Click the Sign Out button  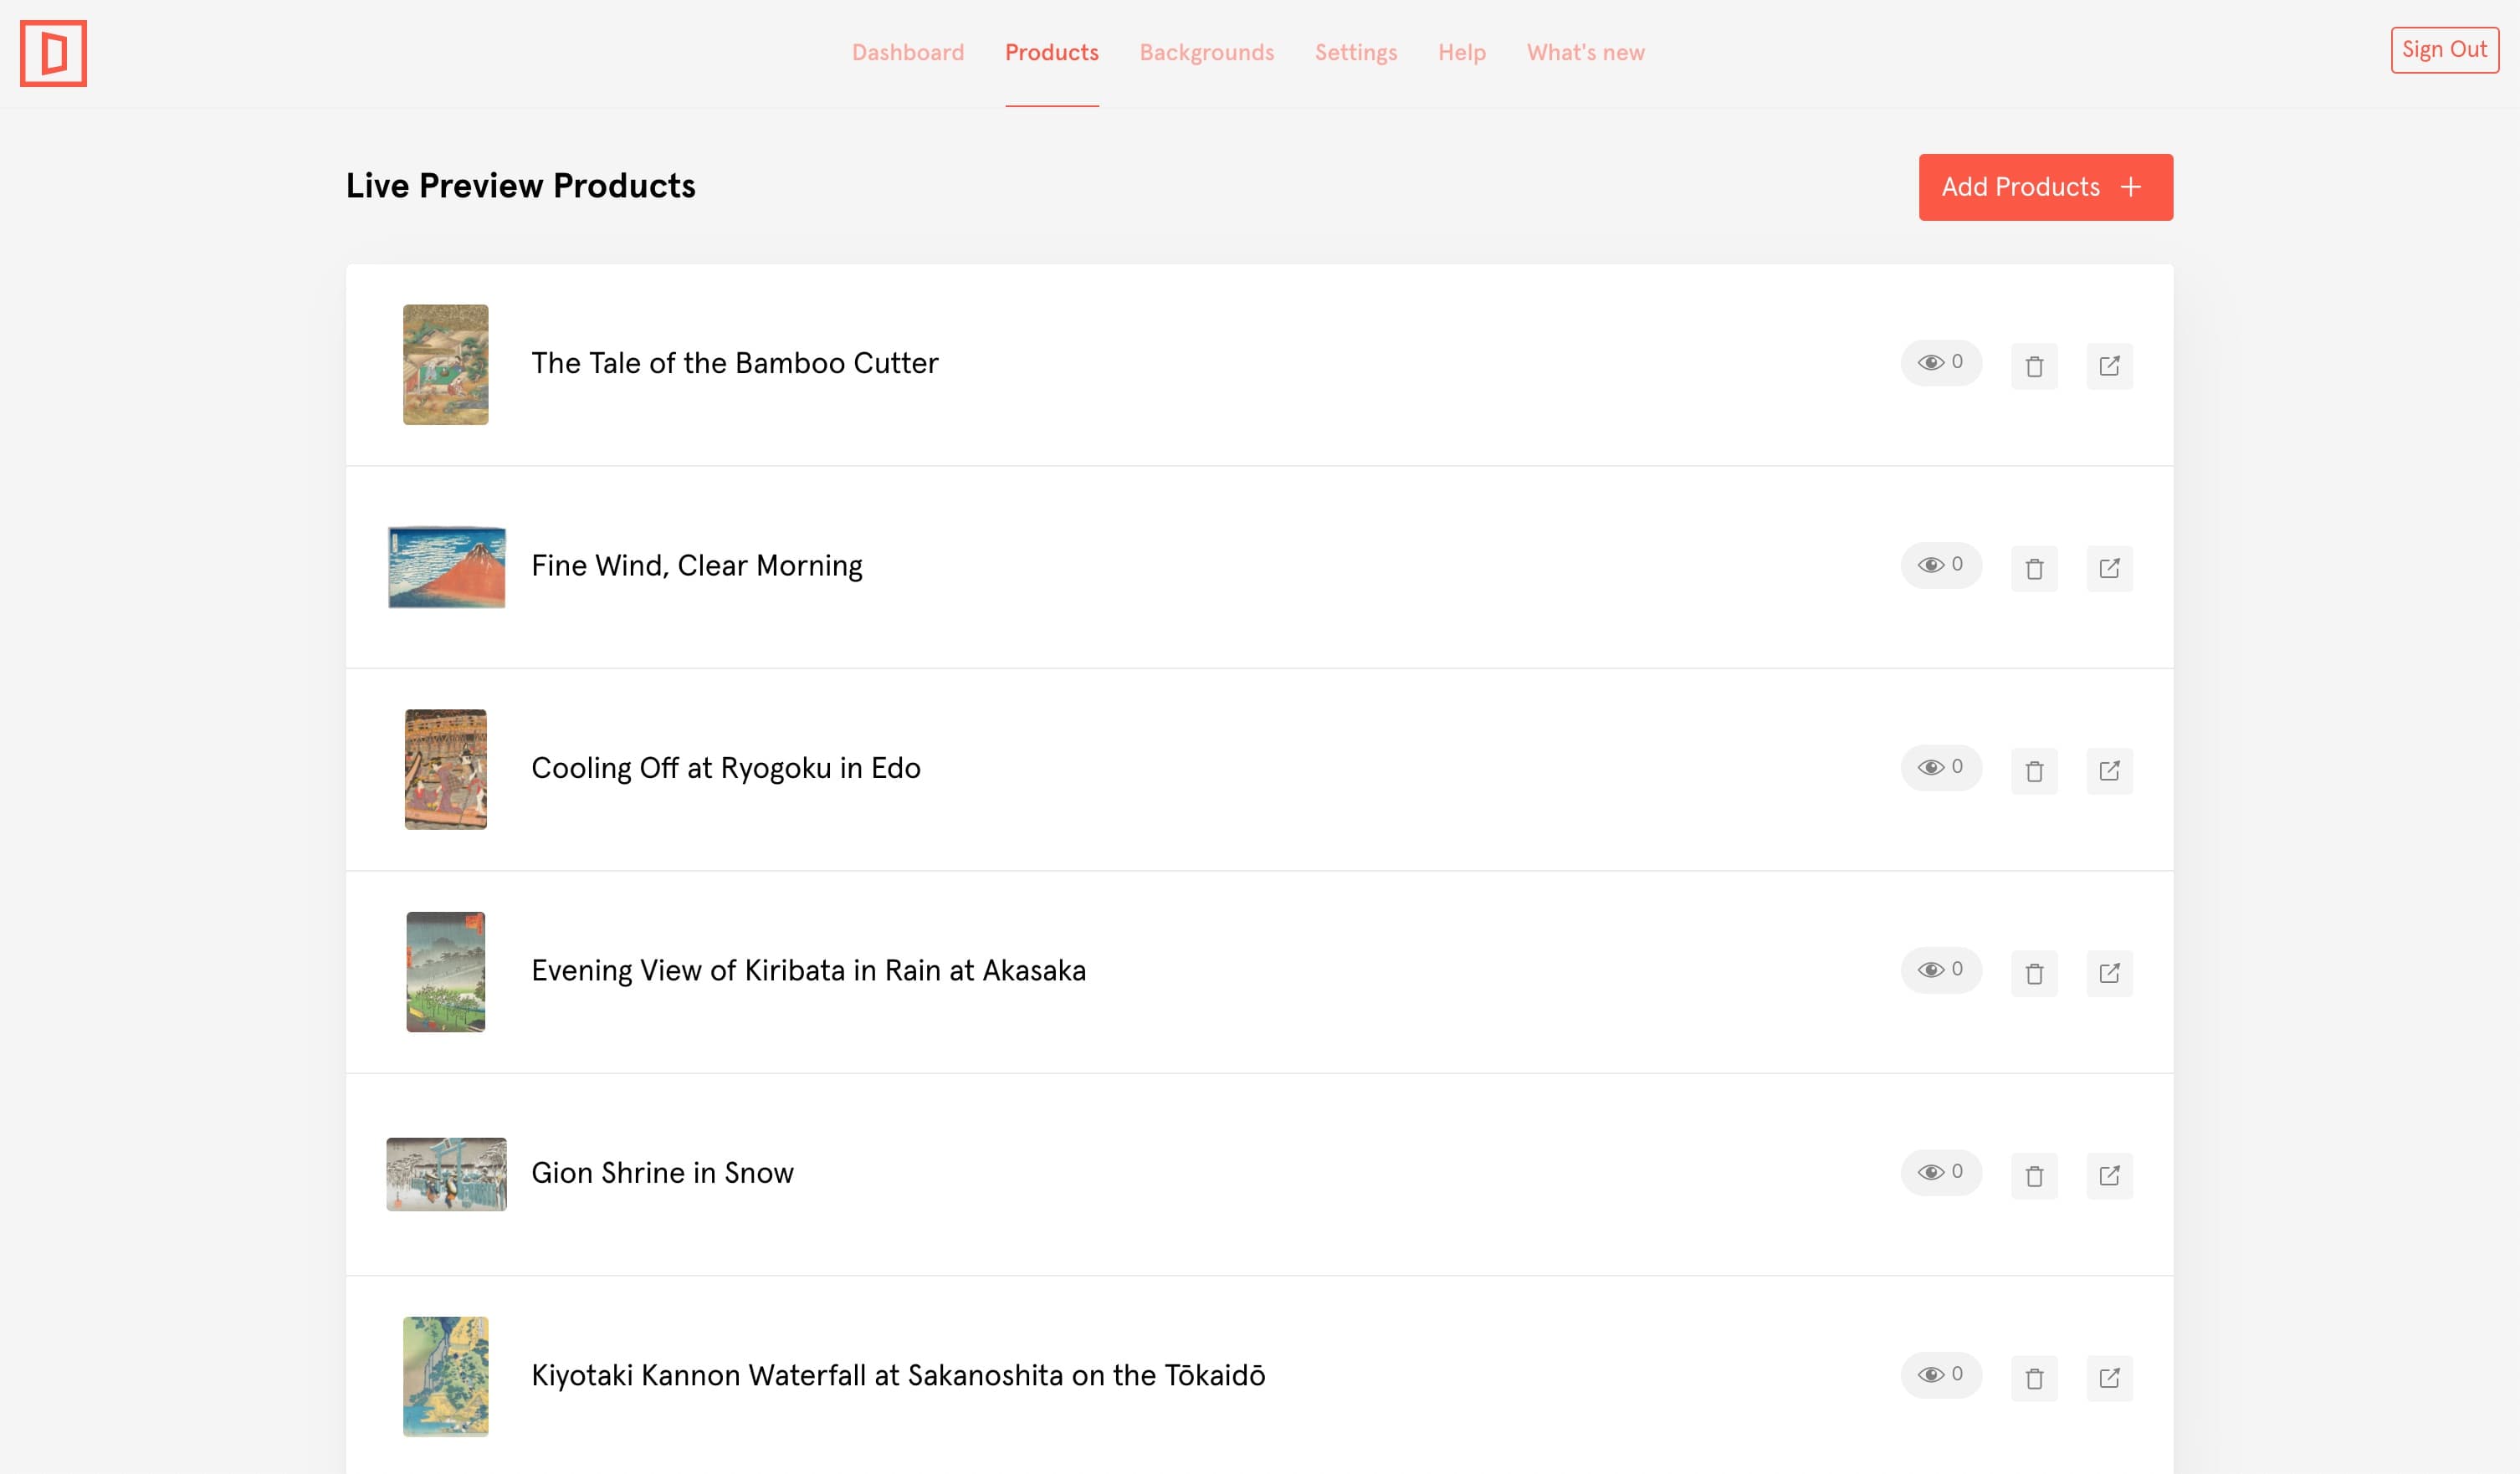(2443, 49)
